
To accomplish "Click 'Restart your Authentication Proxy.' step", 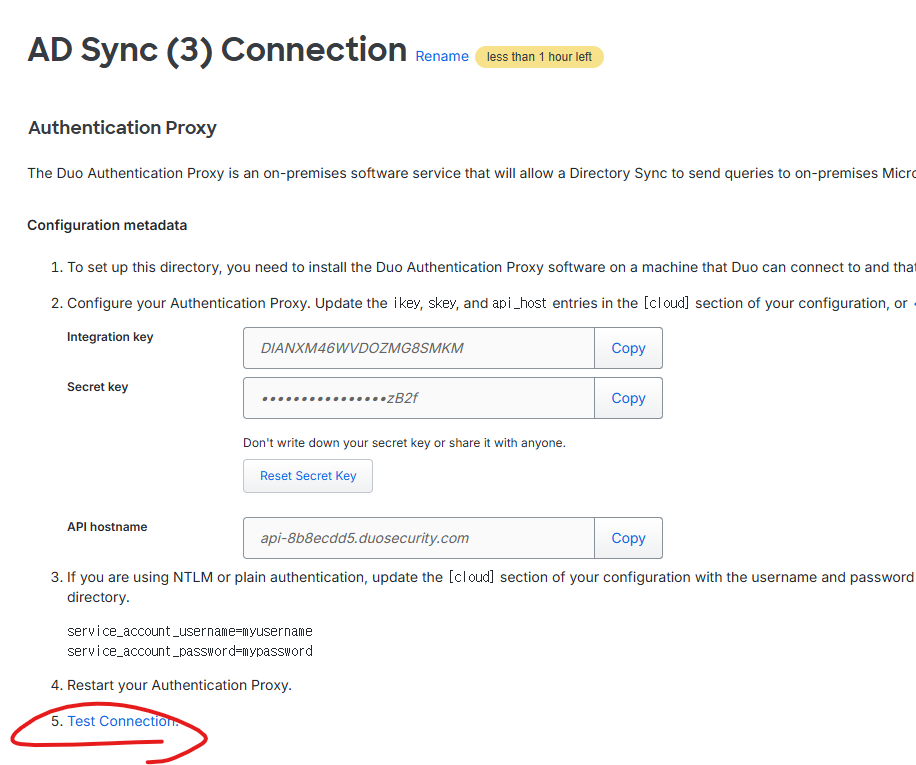I will coord(179,685).
